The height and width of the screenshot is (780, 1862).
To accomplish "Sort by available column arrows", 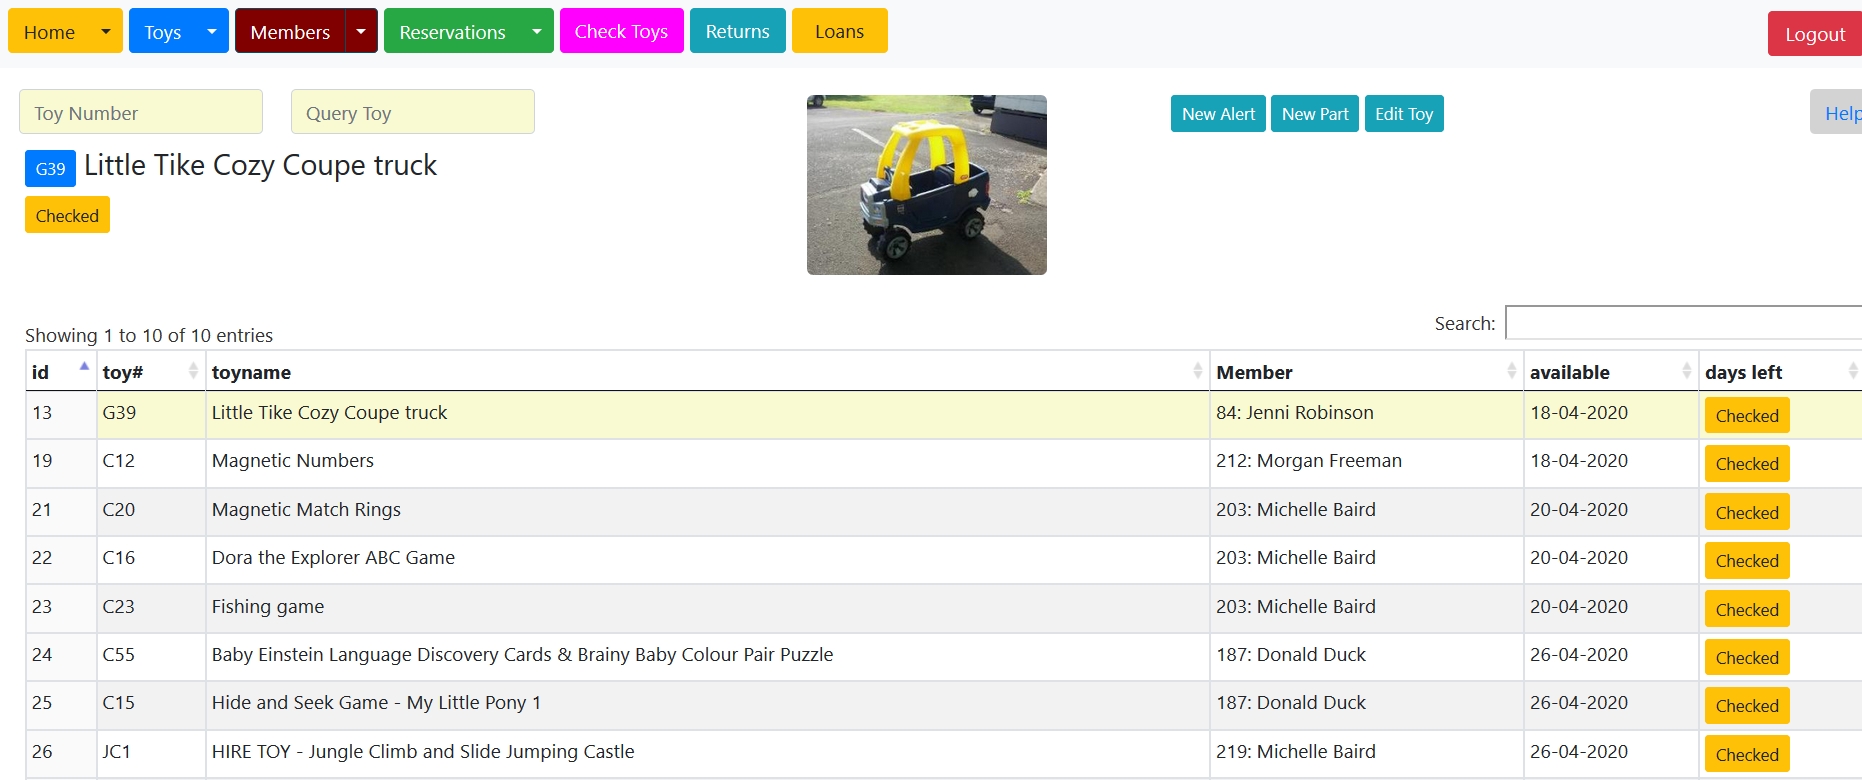I will pyautogui.click(x=1686, y=371).
